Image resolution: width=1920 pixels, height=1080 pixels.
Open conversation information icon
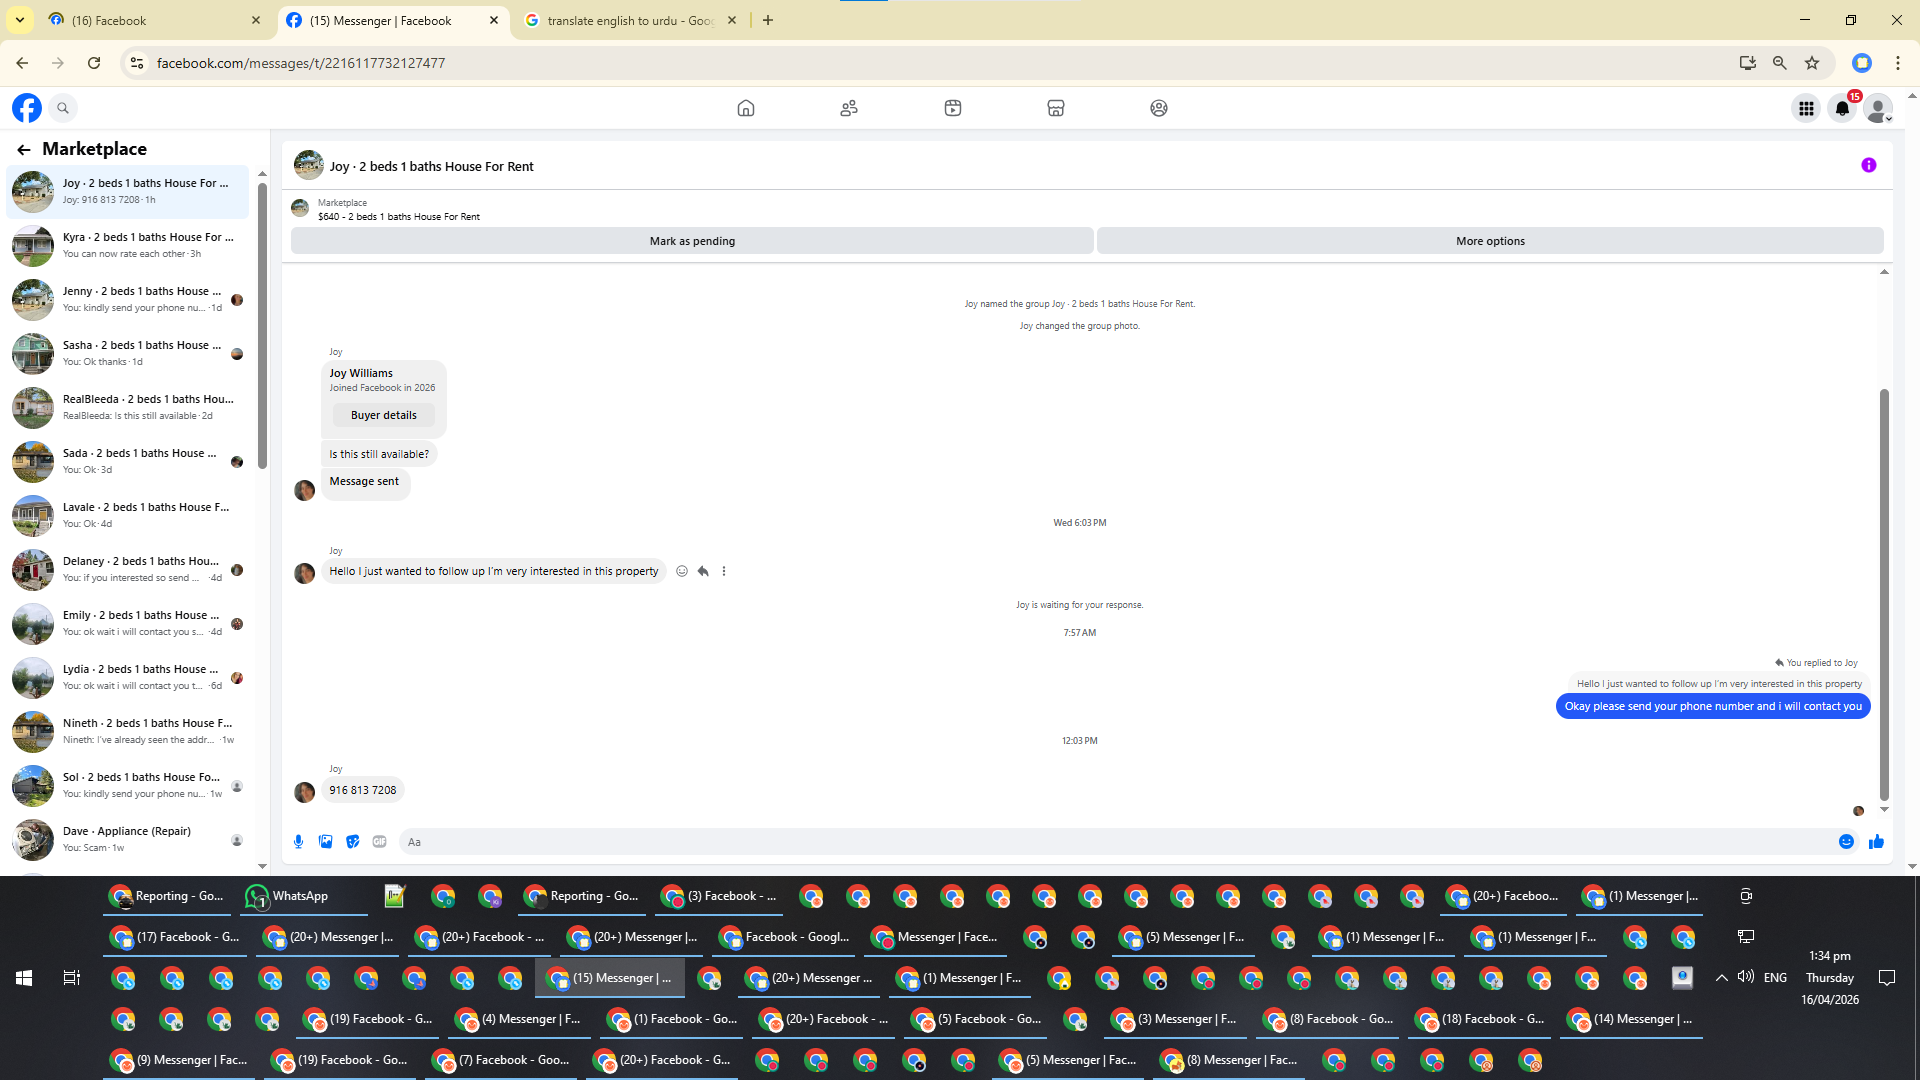[1869, 166]
